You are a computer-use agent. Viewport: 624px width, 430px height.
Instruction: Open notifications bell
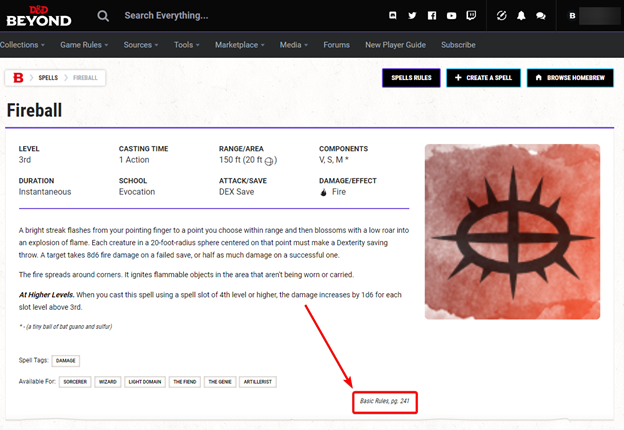[x=521, y=16]
